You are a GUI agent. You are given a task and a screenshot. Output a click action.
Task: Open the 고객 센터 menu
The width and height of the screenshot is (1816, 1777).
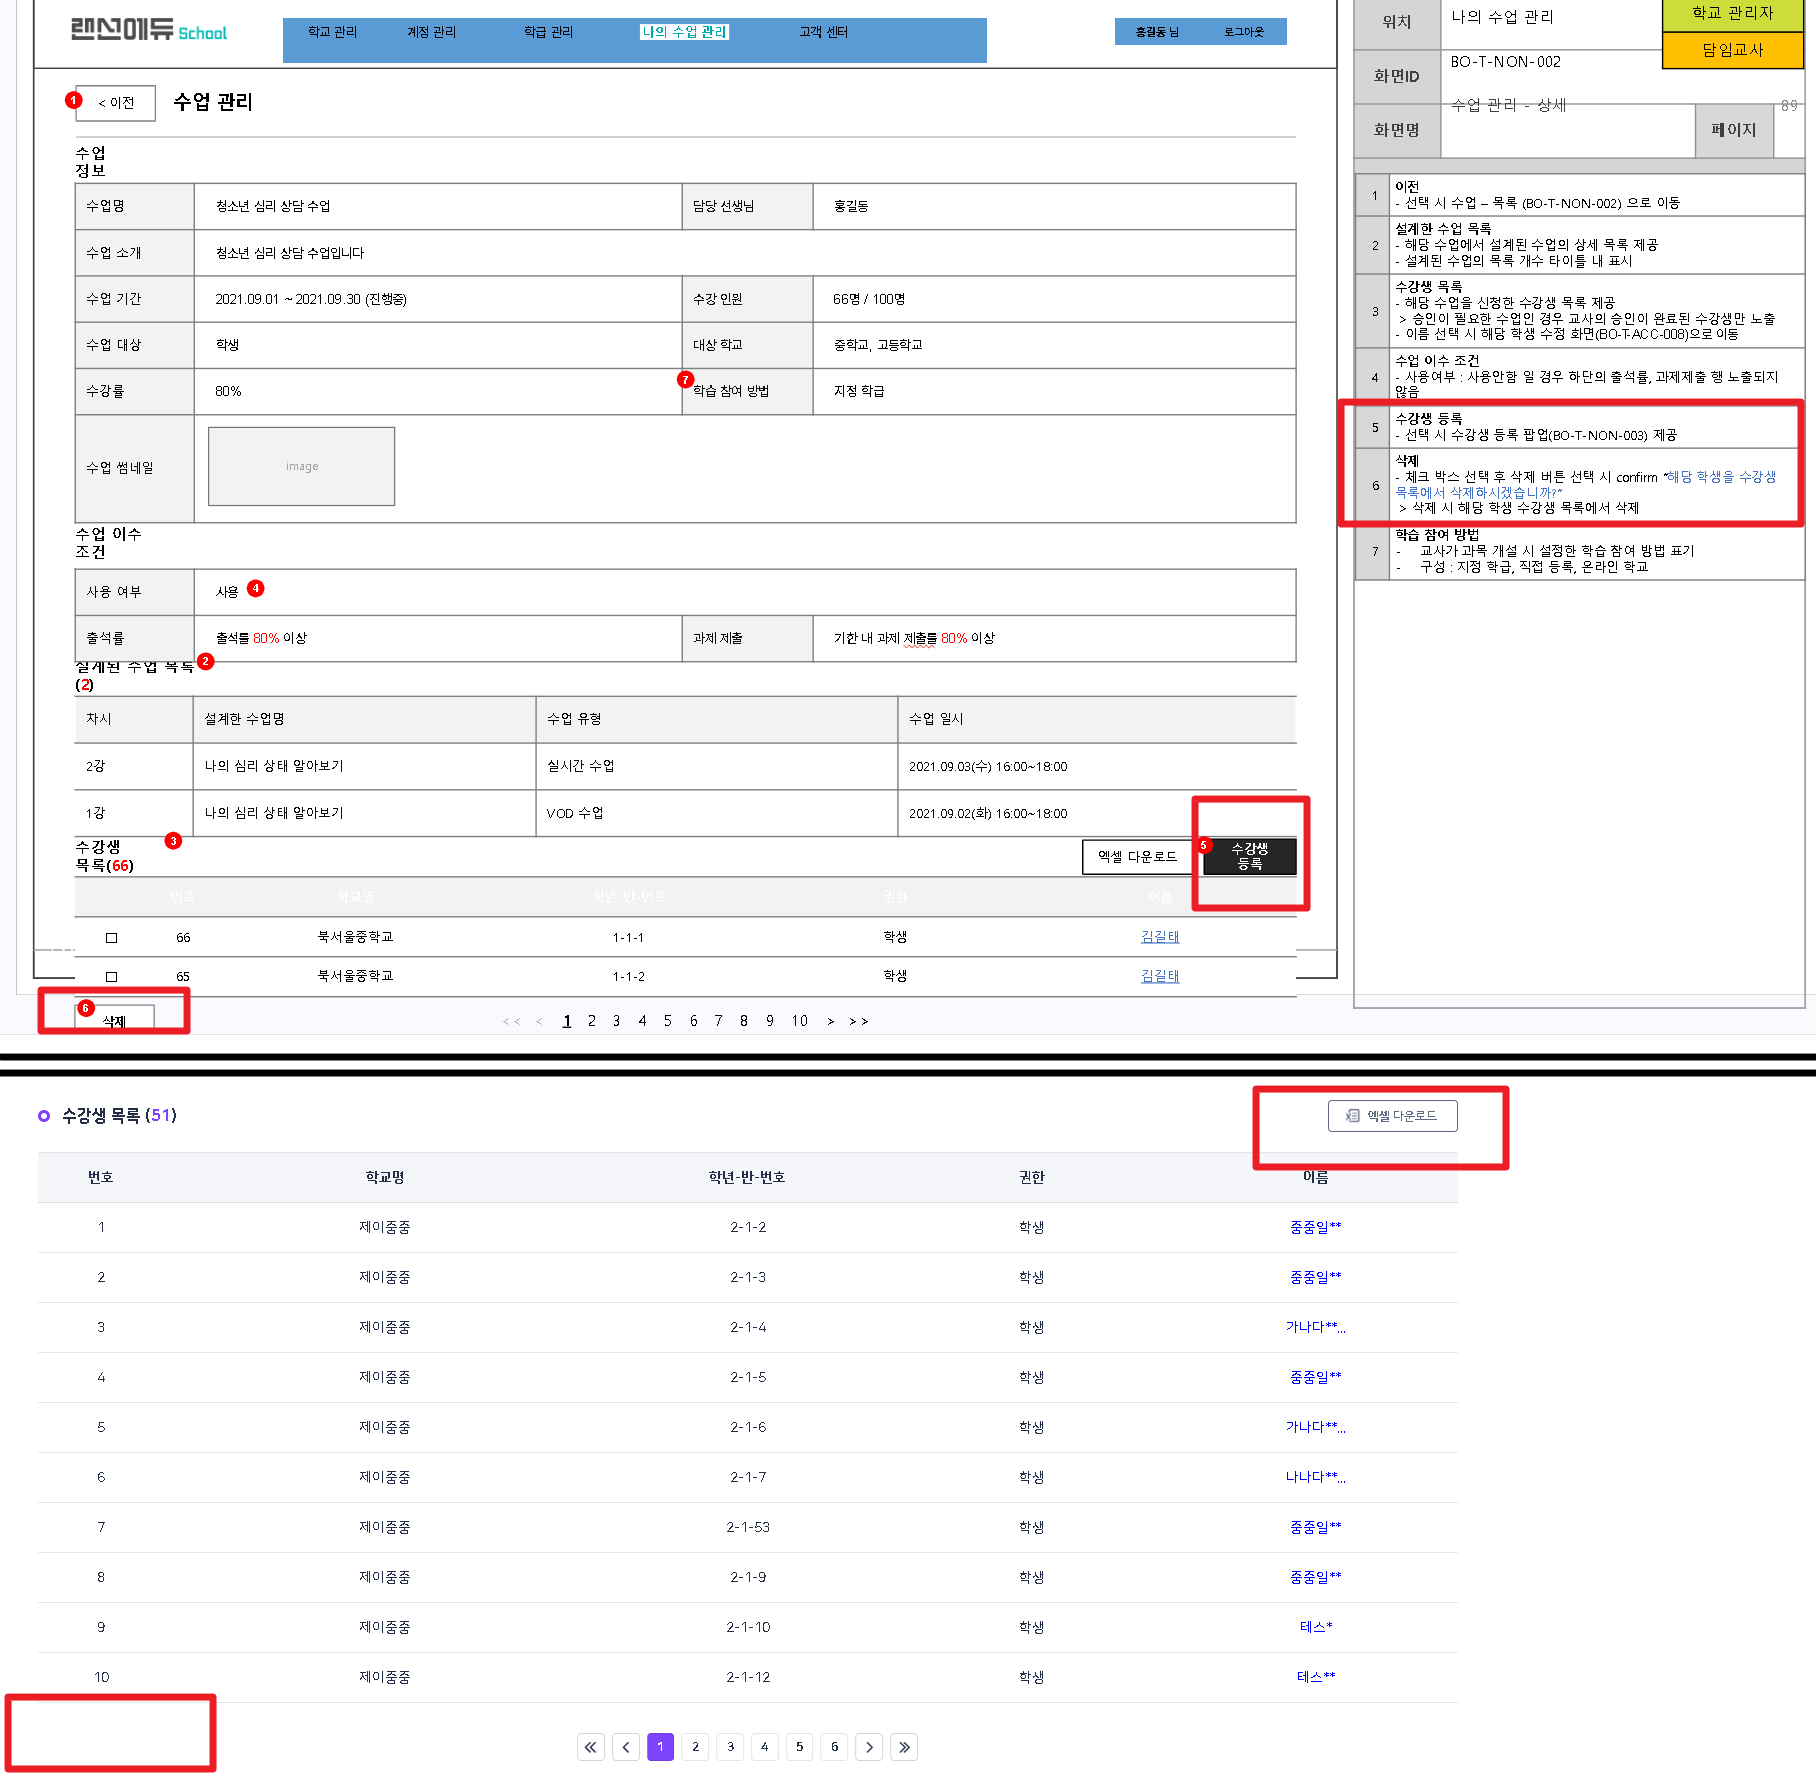point(823,32)
